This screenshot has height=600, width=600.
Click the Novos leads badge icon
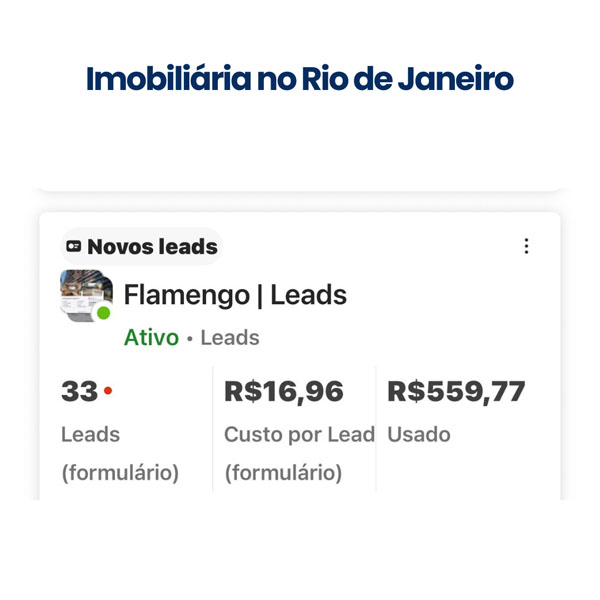[x=74, y=246]
